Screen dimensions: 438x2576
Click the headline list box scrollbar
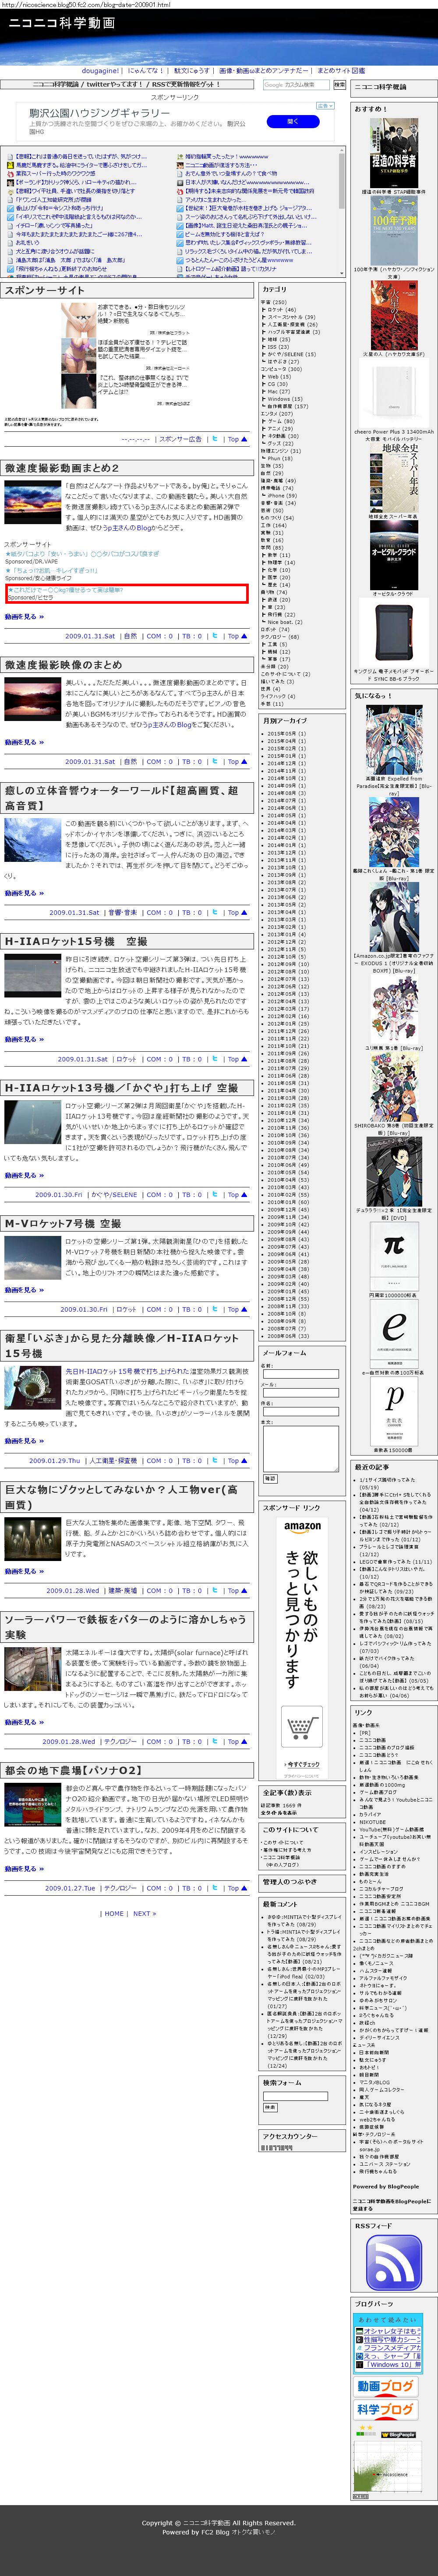(341, 212)
